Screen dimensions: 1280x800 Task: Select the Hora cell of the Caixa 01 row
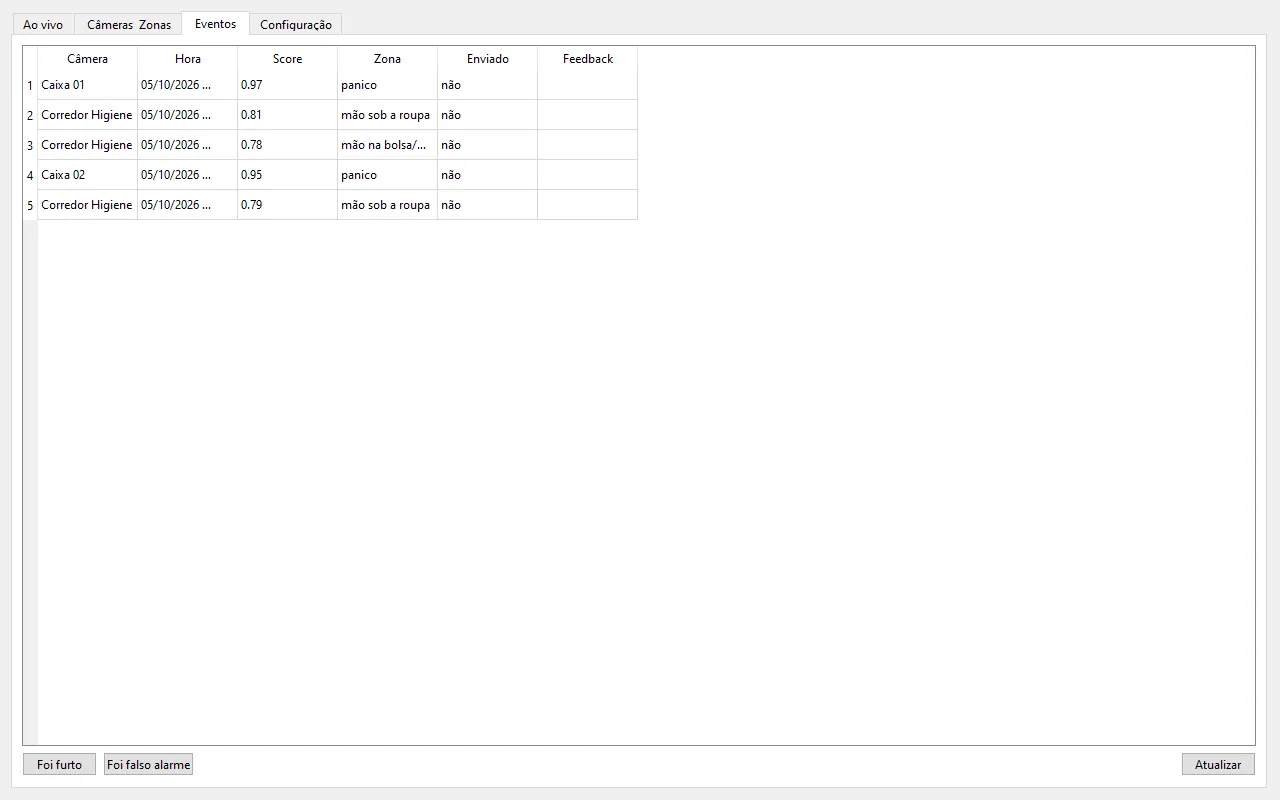coord(187,85)
